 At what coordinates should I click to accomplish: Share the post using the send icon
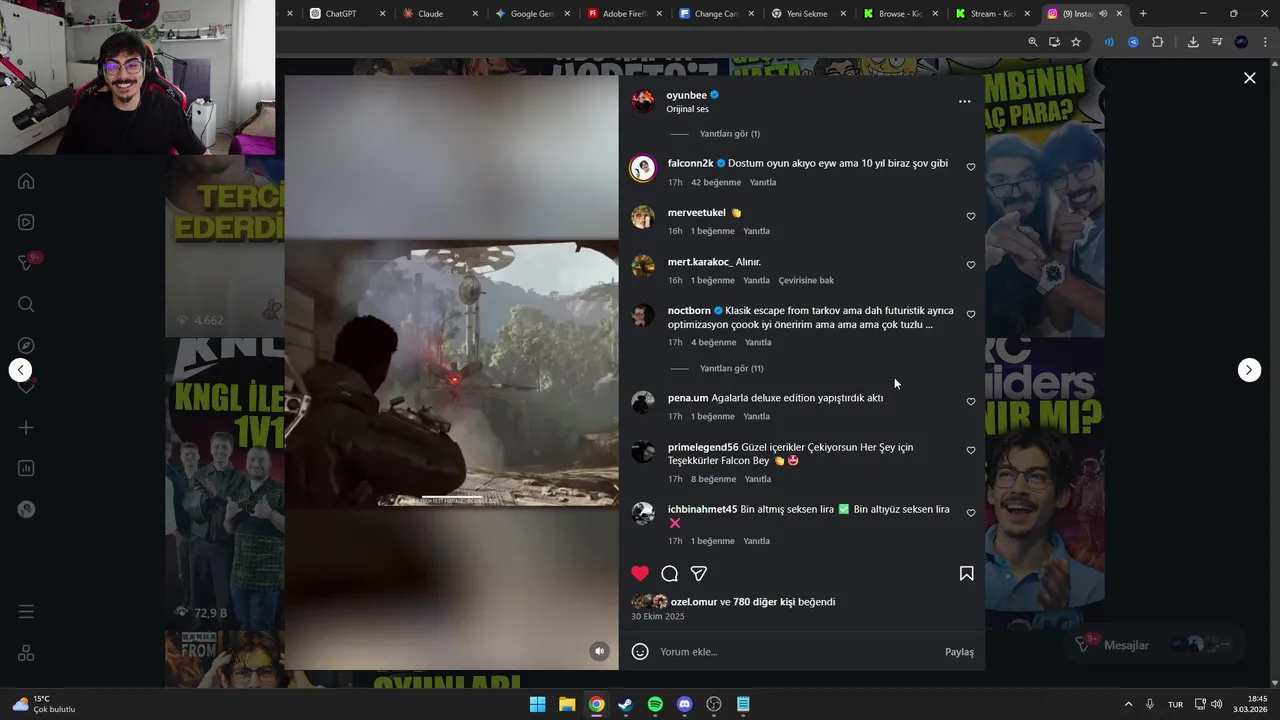[x=699, y=573]
